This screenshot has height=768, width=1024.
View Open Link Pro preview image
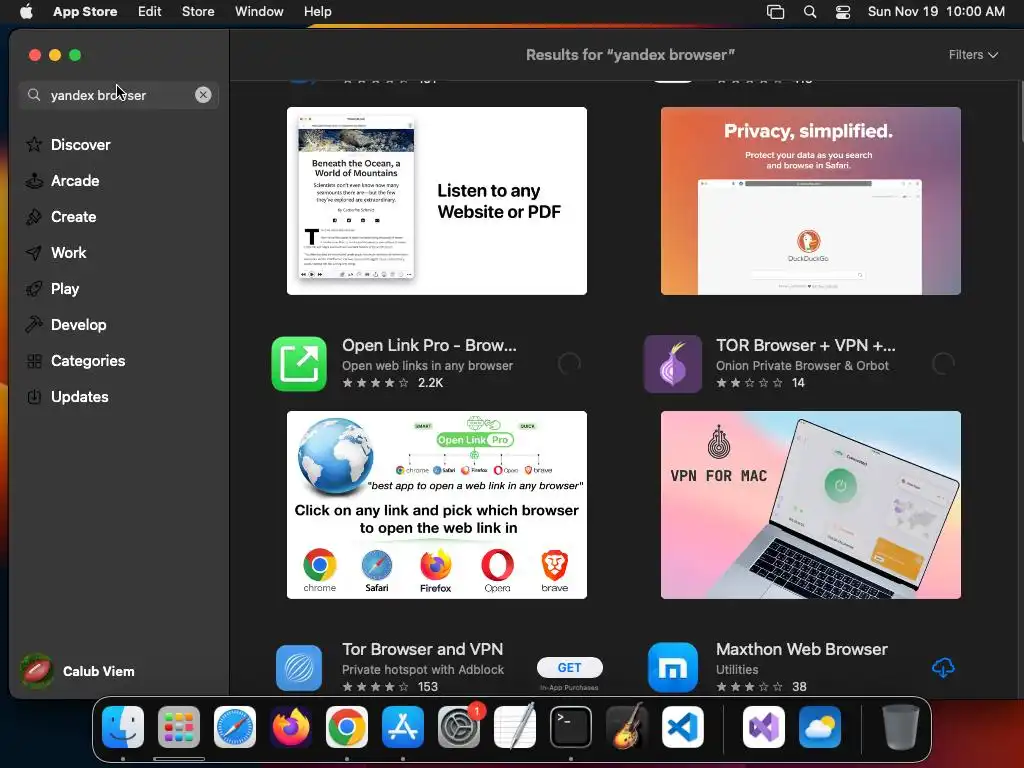437,505
